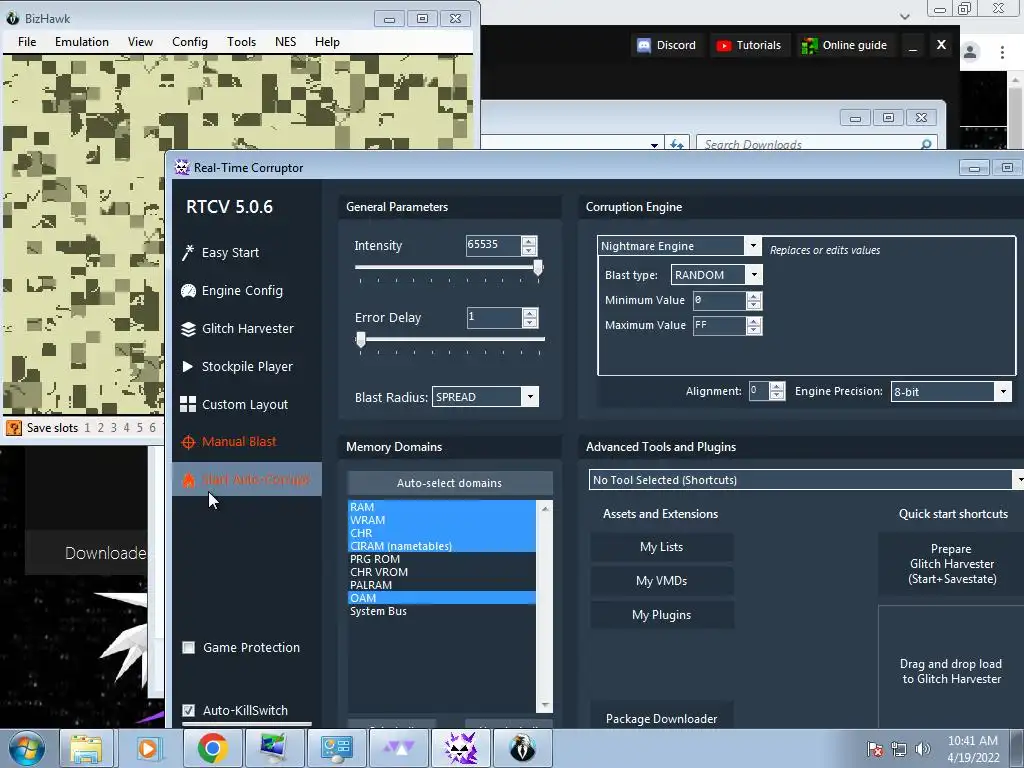Click the network tray icon
The height and width of the screenshot is (768, 1024).
click(x=899, y=749)
